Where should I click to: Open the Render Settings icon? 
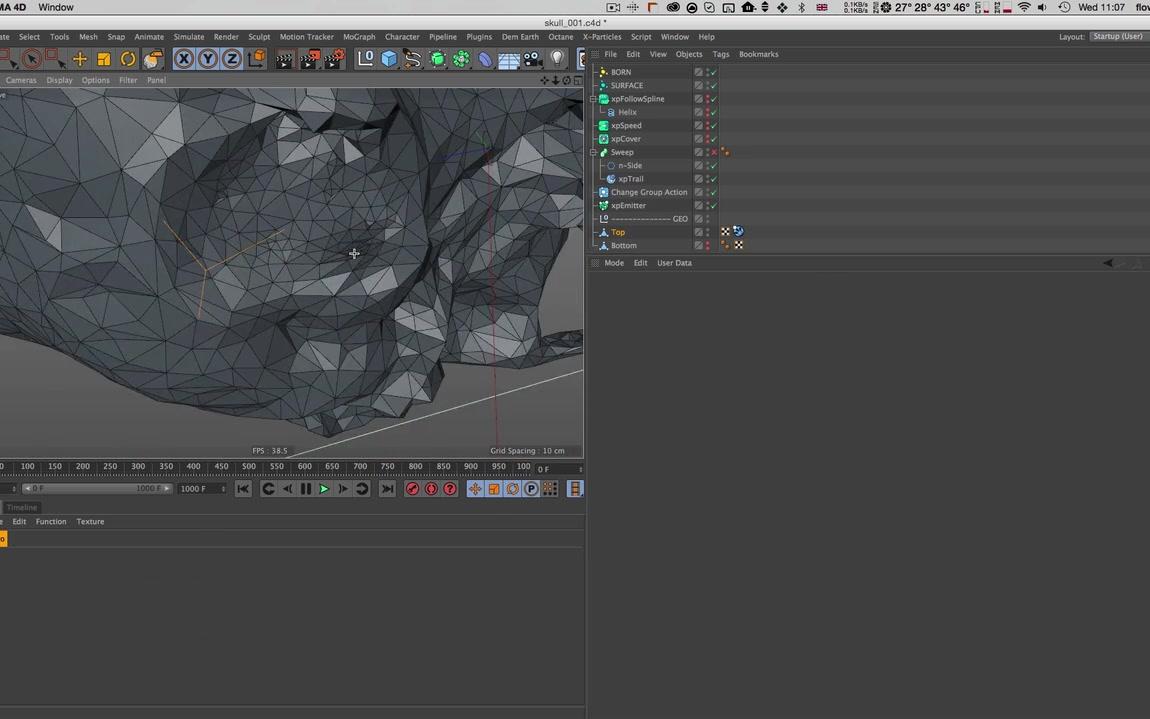coord(334,59)
